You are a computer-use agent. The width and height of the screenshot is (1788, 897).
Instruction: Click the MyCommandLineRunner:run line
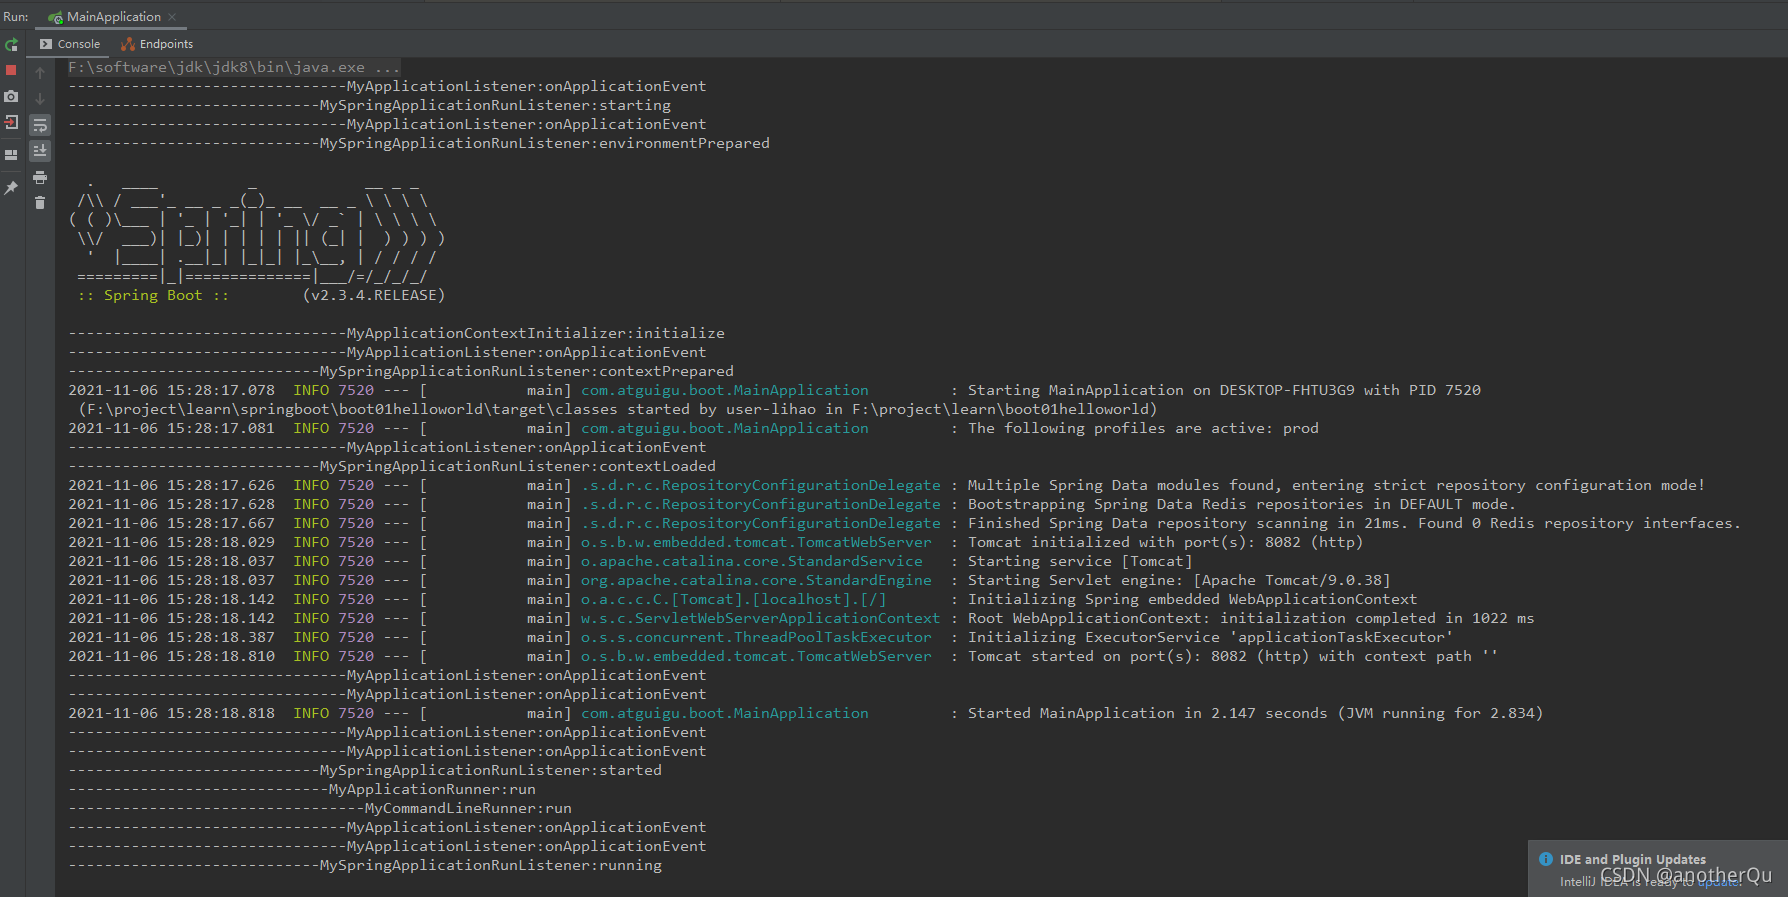[320, 808]
